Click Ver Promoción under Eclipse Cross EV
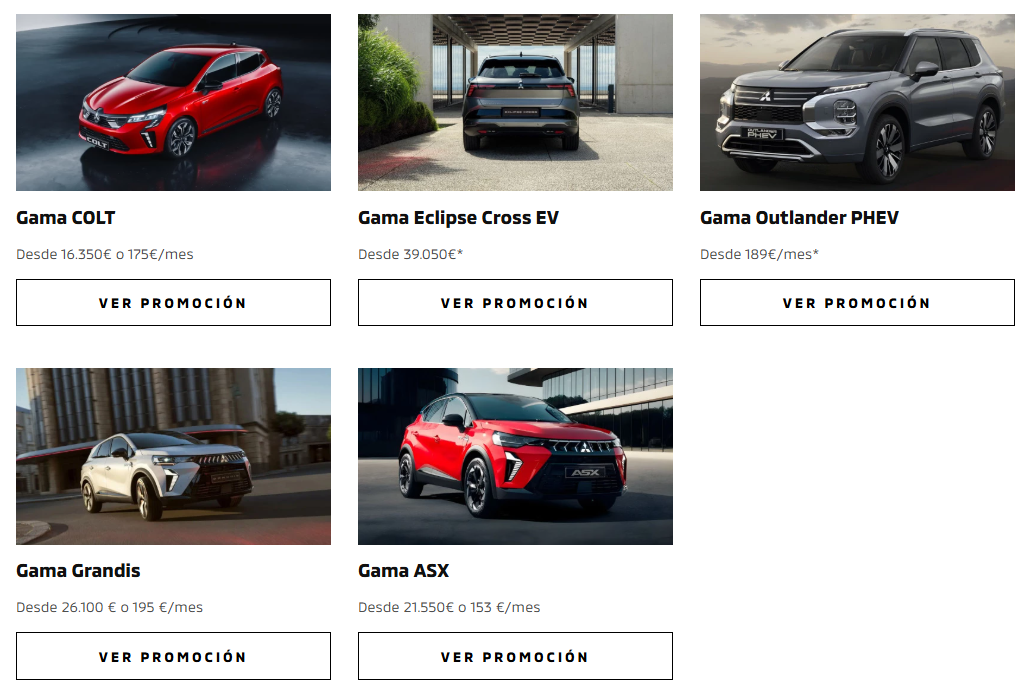This screenshot has height=692, width=1031. click(516, 303)
